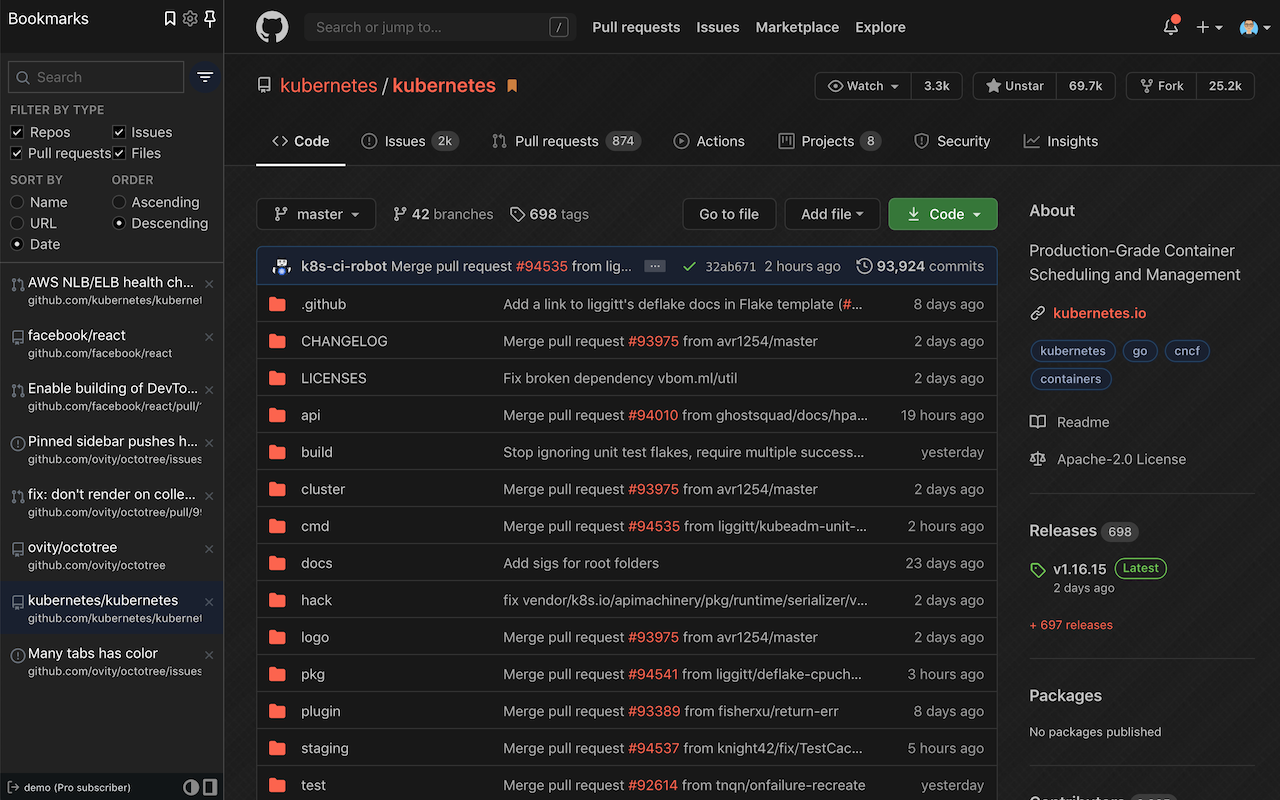Click the Search or jump to field
The height and width of the screenshot is (800, 1280).
[x=430, y=26]
